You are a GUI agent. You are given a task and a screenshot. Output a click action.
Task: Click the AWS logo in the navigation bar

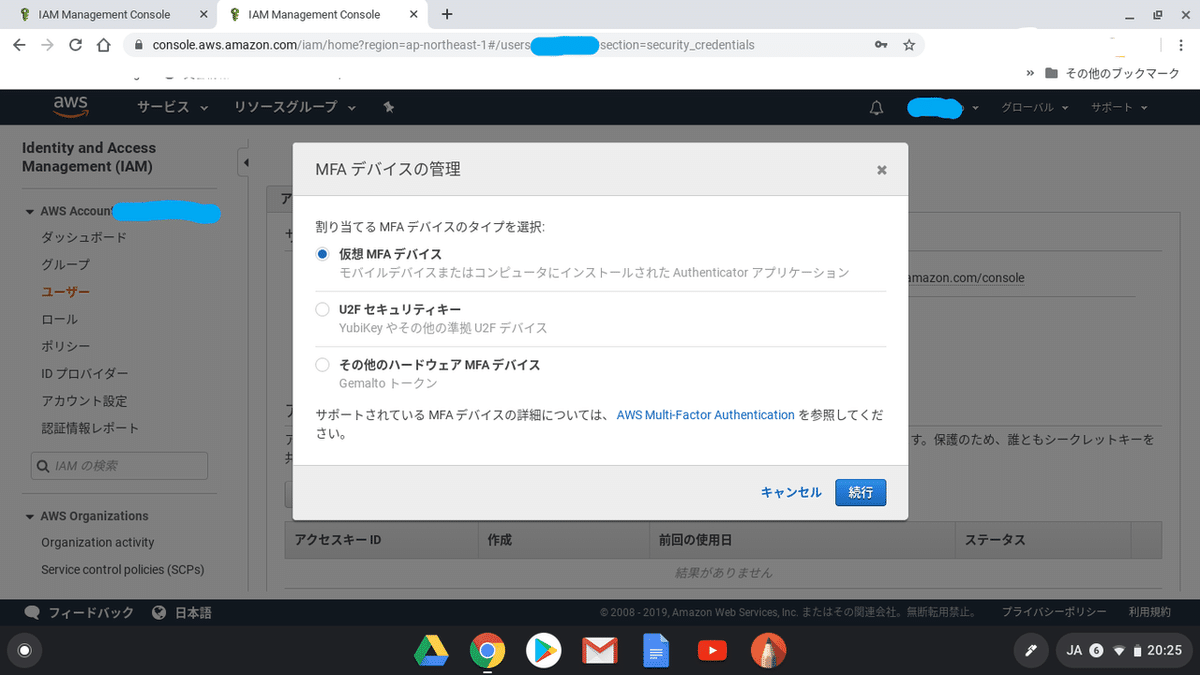pos(70,106)
